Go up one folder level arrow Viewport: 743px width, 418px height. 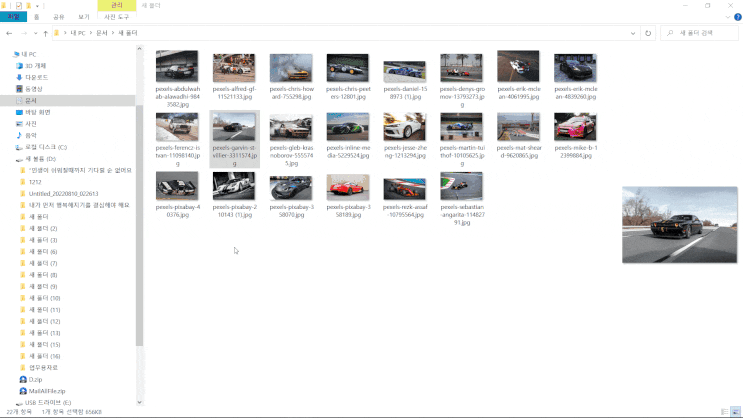coord(45,33)
